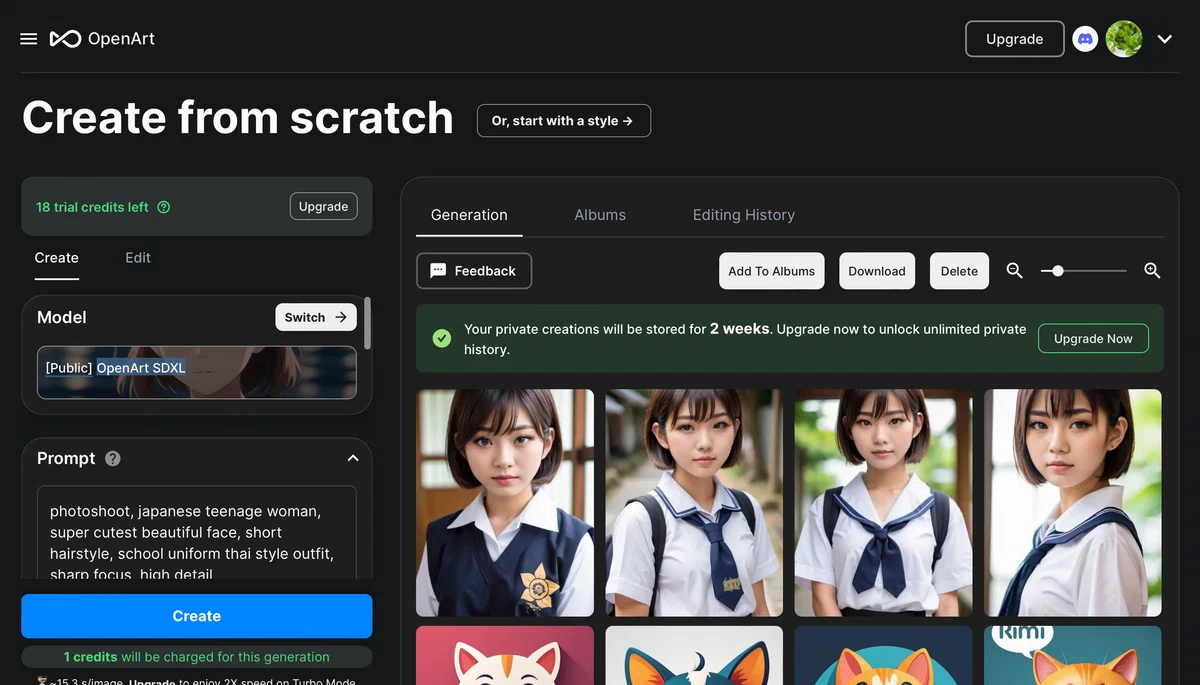Click the zoom in magnifier icon

(1152, 271)
